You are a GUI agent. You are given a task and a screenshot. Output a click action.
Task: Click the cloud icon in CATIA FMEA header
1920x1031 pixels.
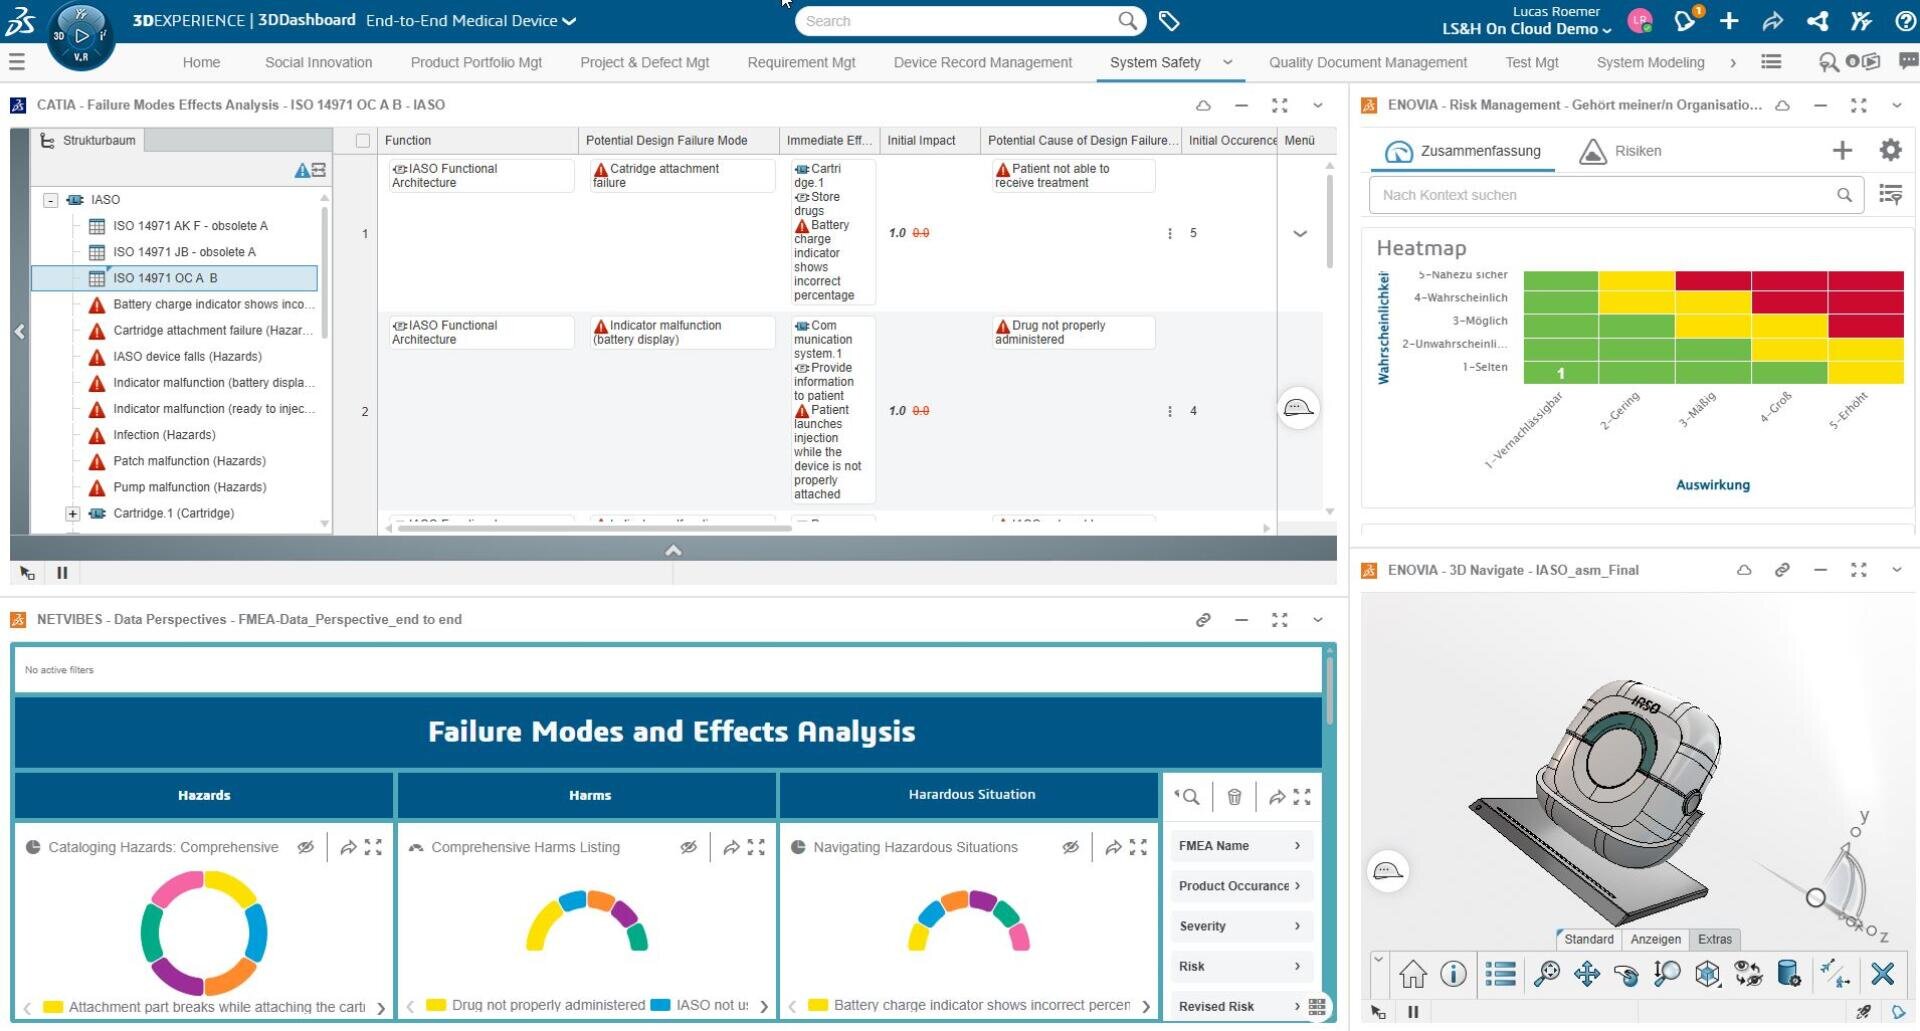[x=1203, y=105]
